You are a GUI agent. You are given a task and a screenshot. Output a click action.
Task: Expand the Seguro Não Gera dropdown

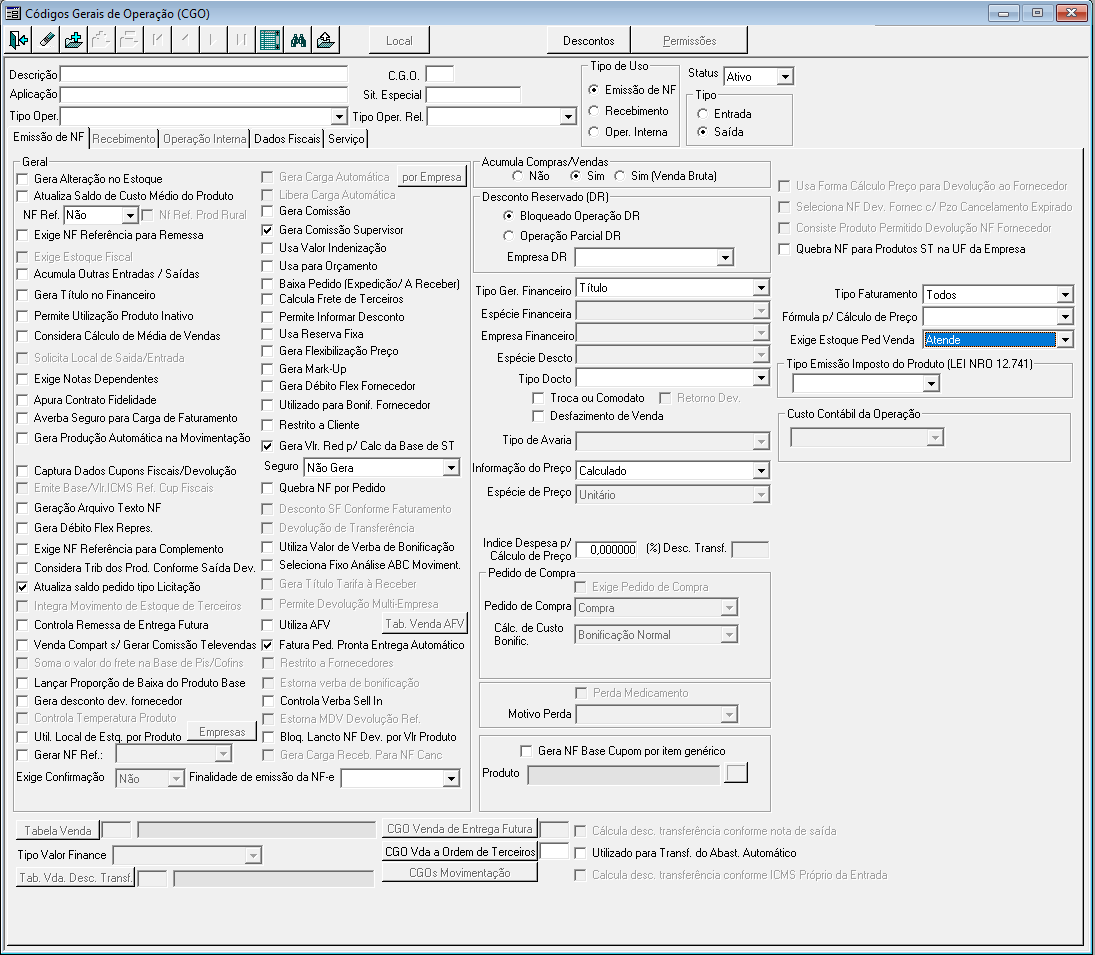tap(452, 468)
